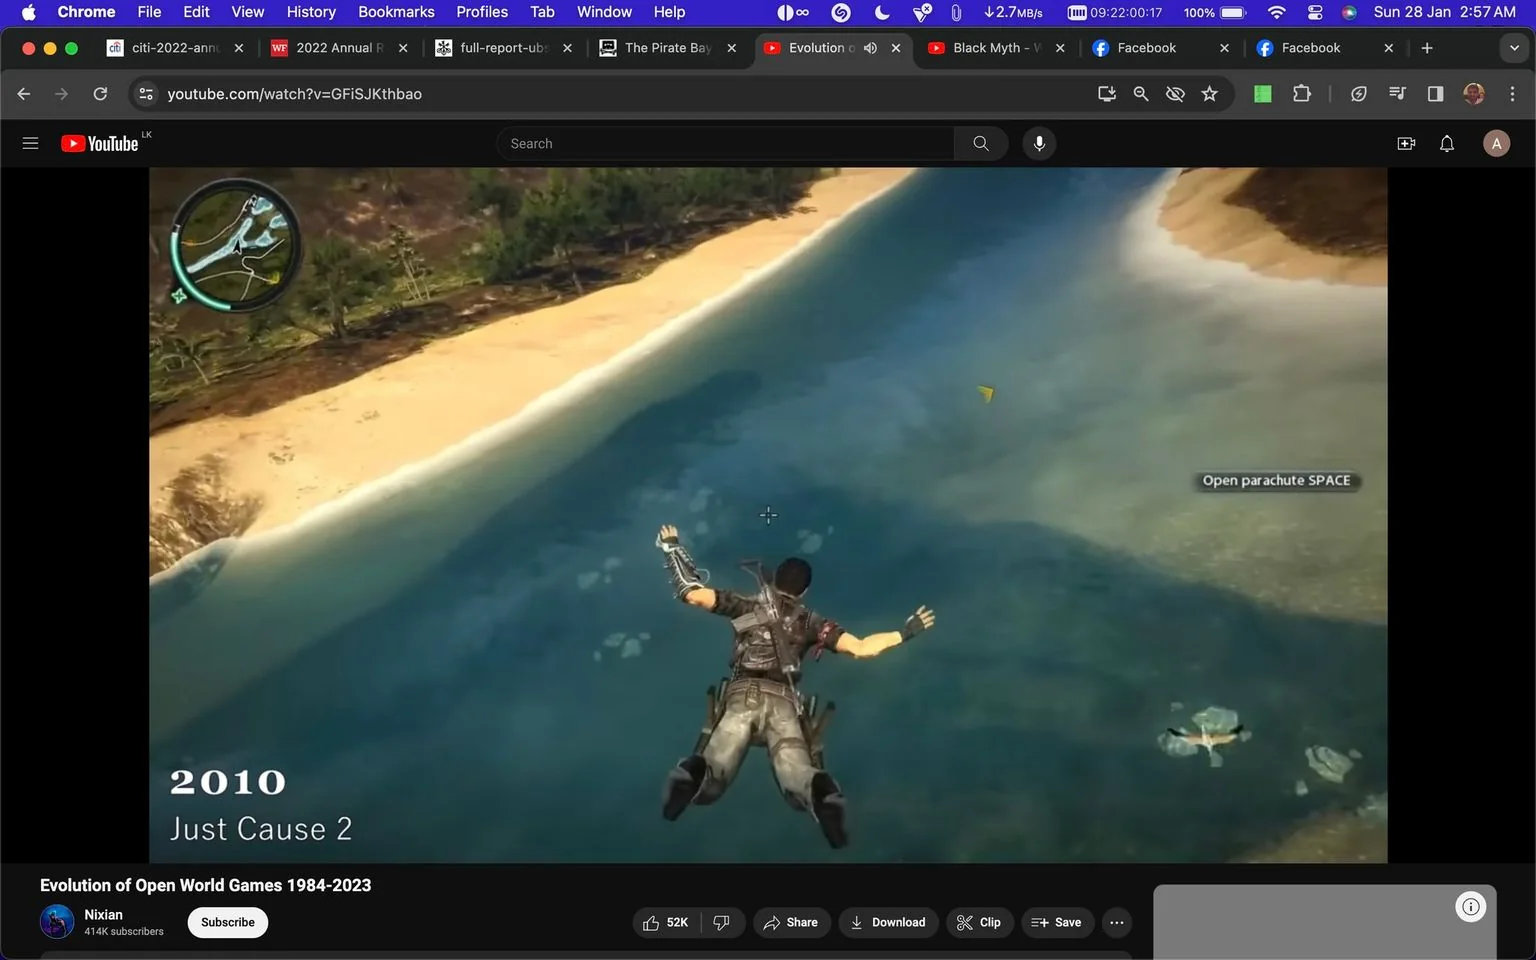
Task: Go forward in browser history
Action: 62,93
